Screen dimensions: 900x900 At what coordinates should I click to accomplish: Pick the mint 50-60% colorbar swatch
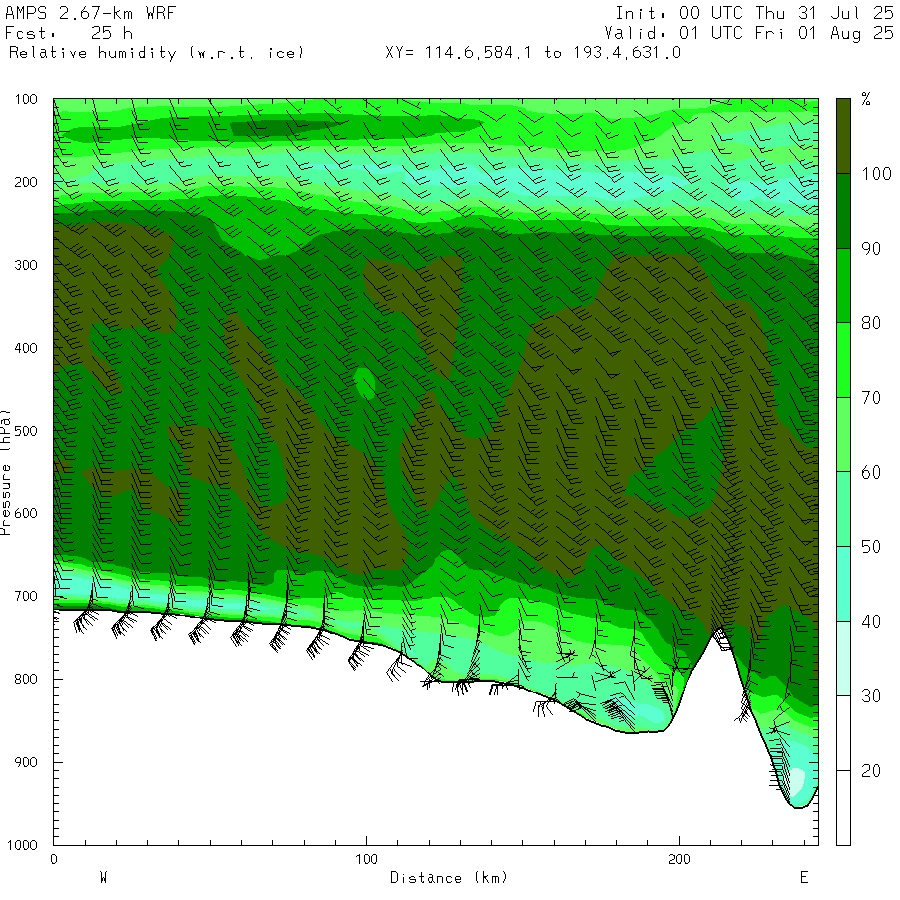(843, 509)
